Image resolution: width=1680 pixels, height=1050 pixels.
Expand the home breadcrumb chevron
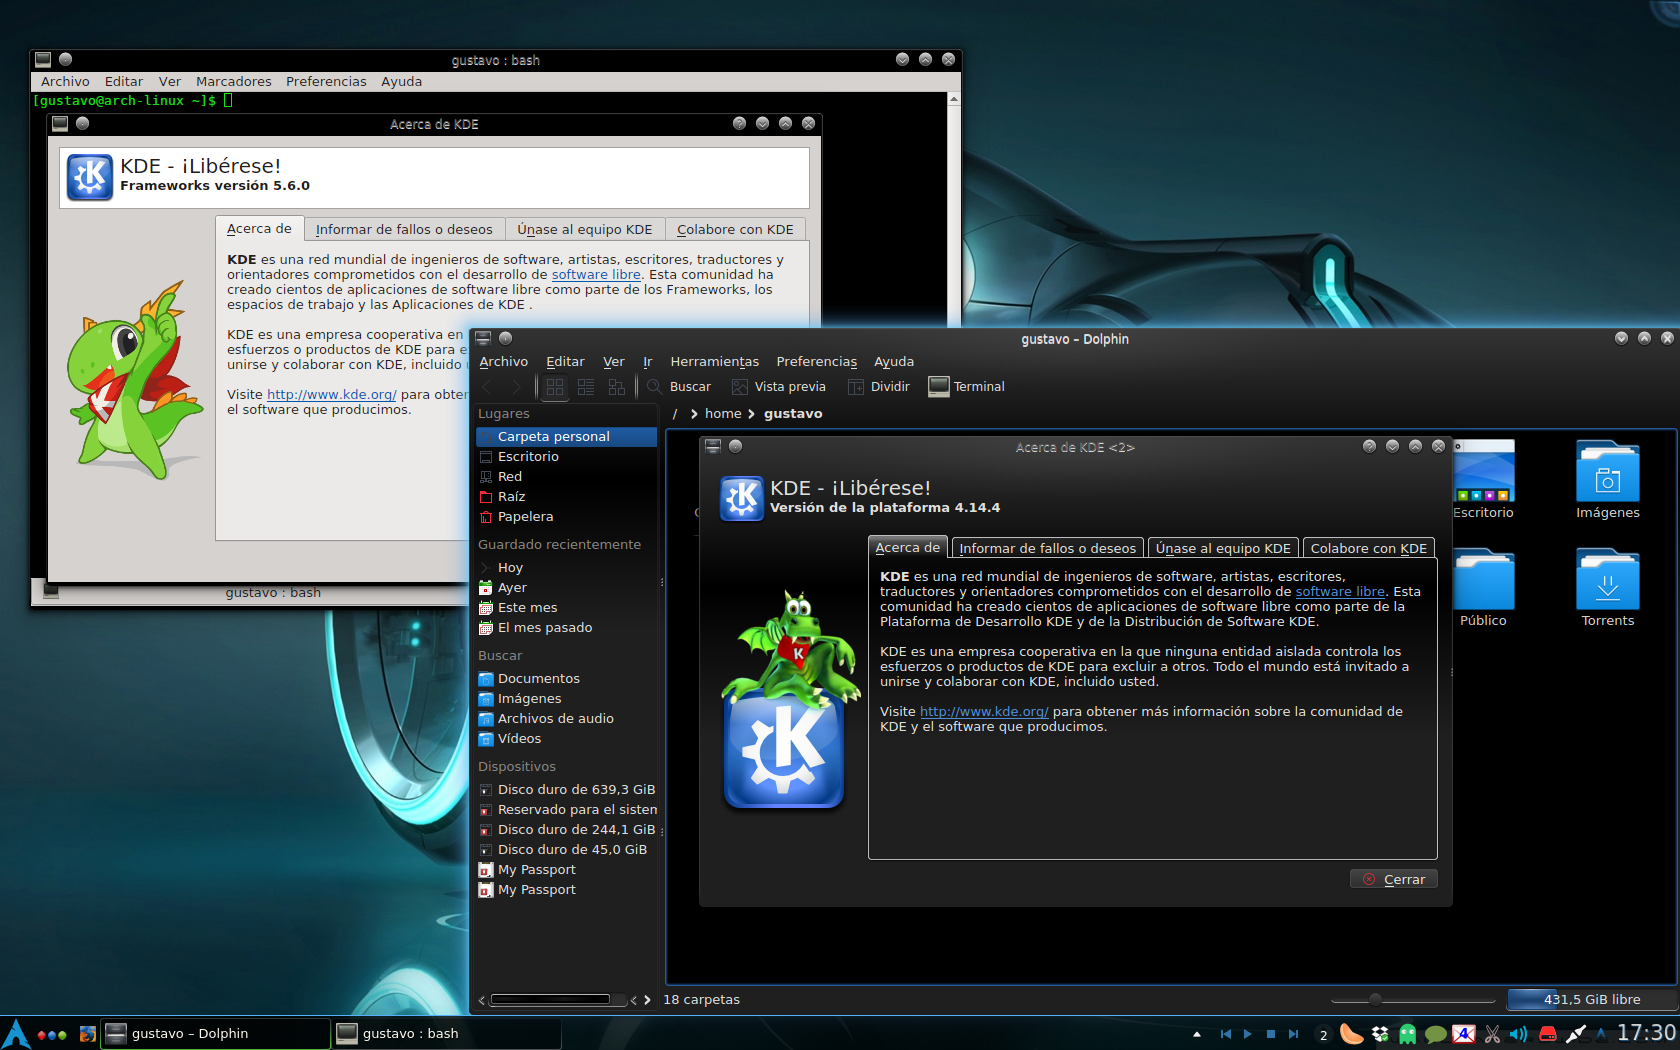tap(751, 414)
